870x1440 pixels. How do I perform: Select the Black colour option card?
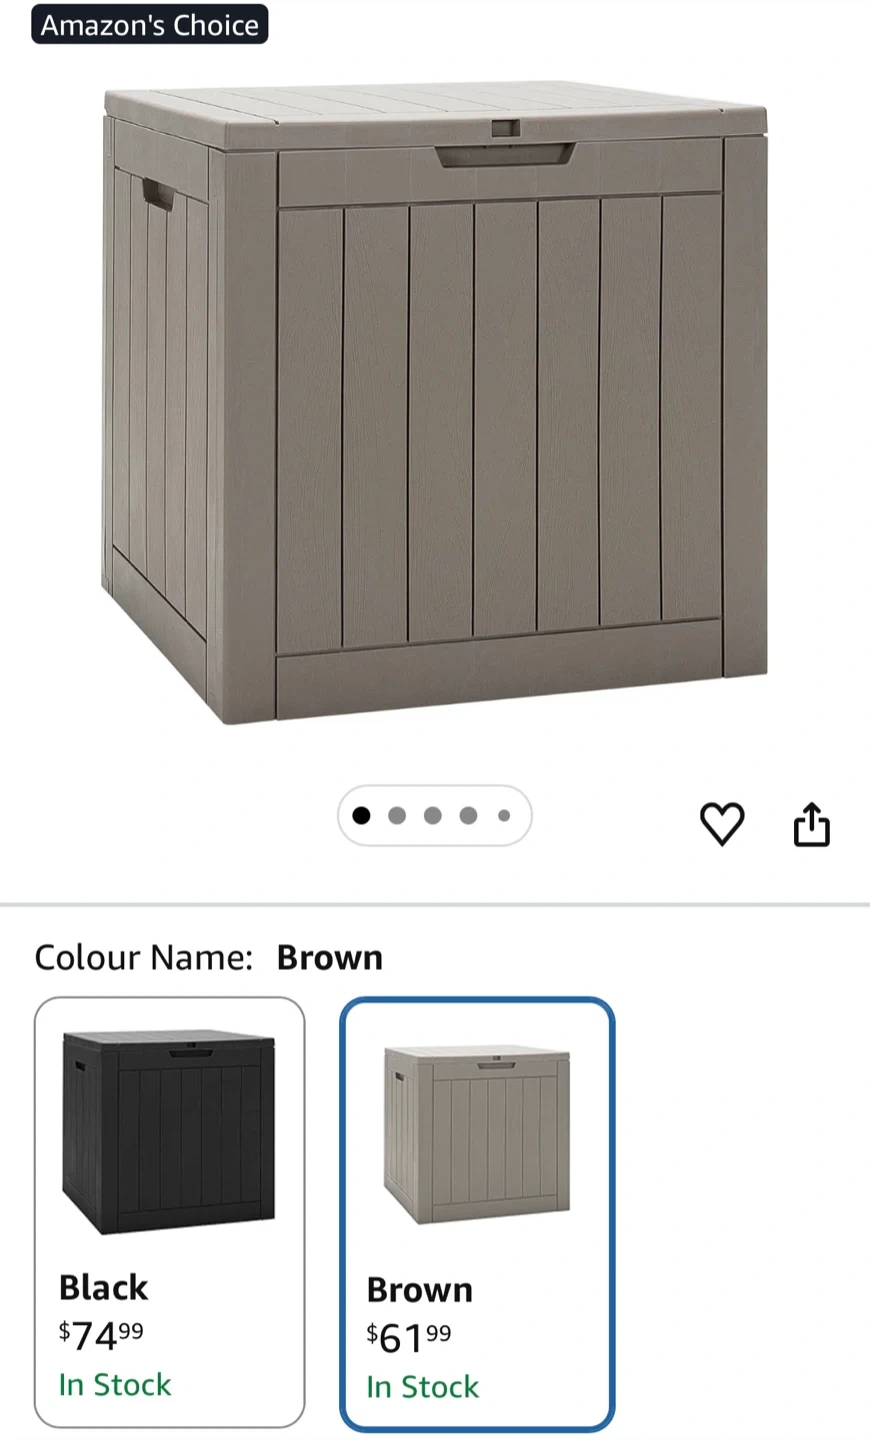pos(170,1212)
